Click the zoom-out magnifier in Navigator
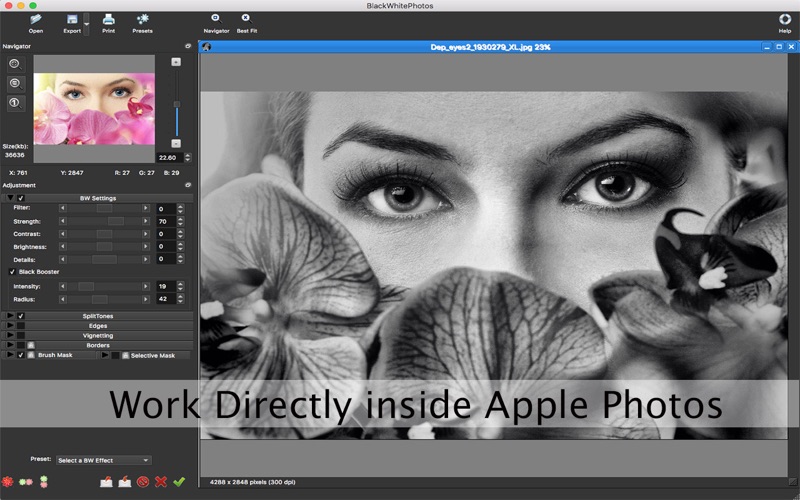This screenshot has width=800, height=500. point(15,84)
